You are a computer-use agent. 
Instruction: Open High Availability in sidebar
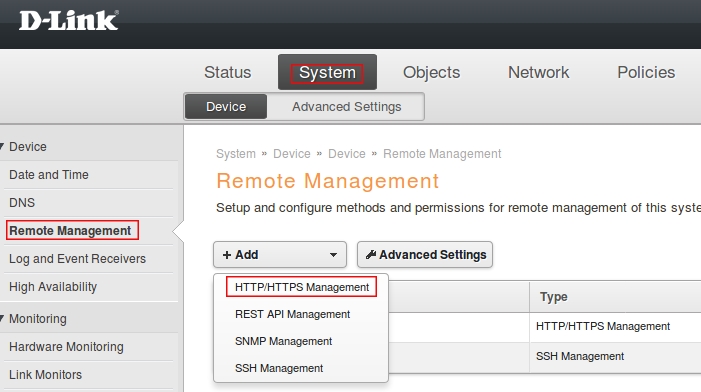[53, 287]
